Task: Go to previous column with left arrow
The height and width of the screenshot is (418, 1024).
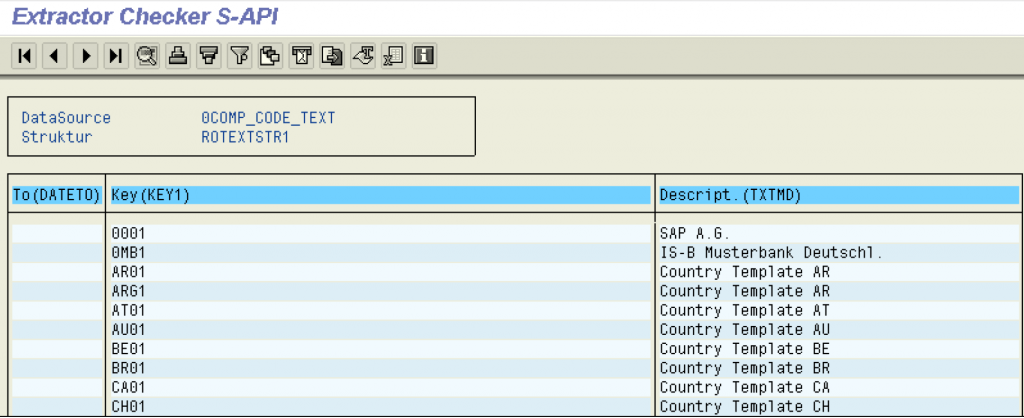Action: (55, 56)
